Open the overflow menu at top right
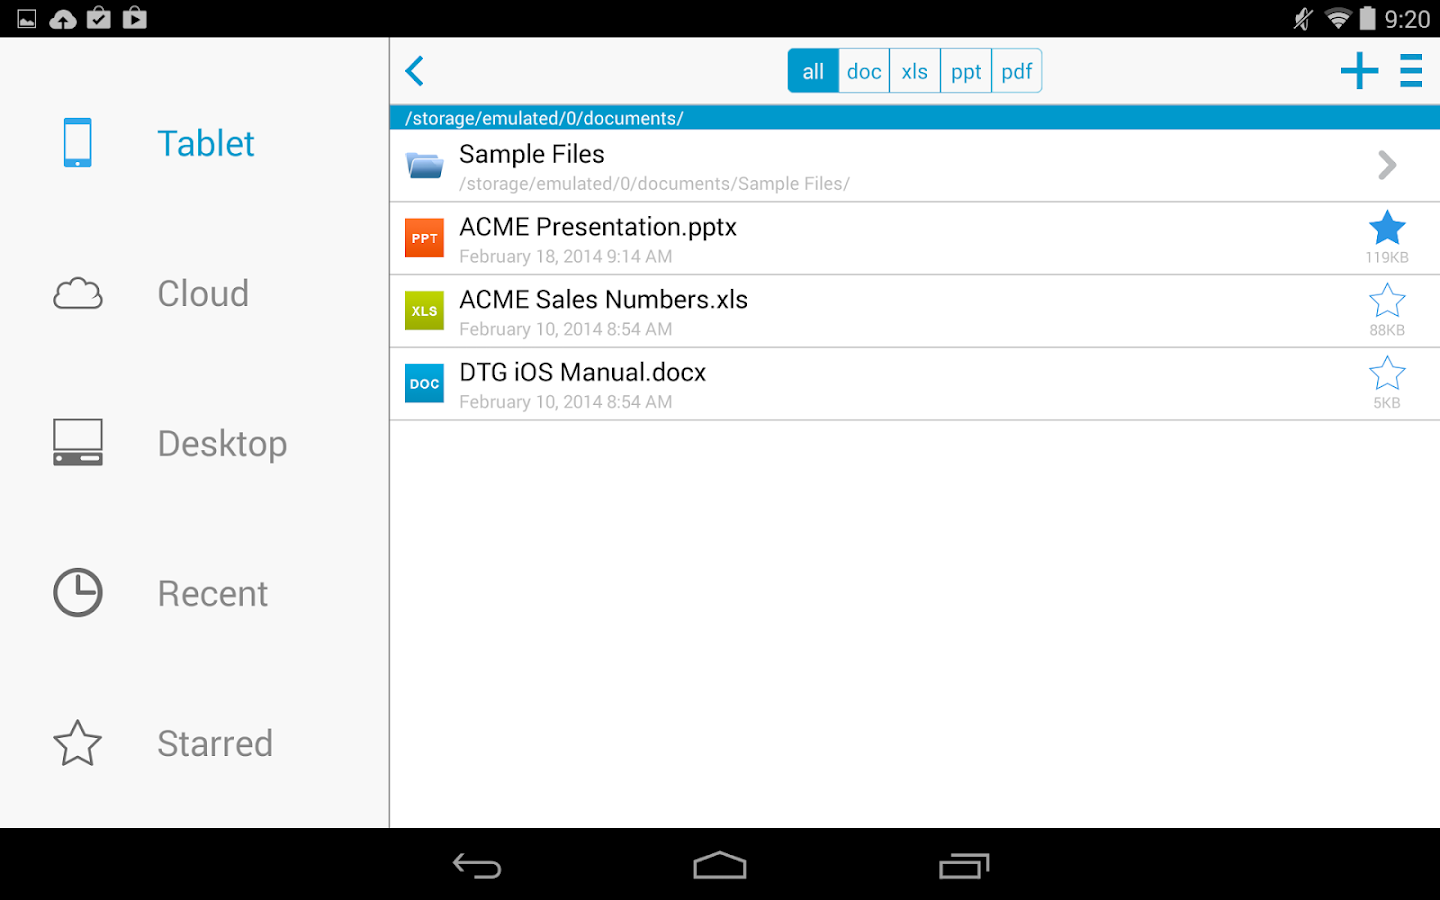Image resolution: width=1440 pixels, height=900 pixels. (1412, 70)
